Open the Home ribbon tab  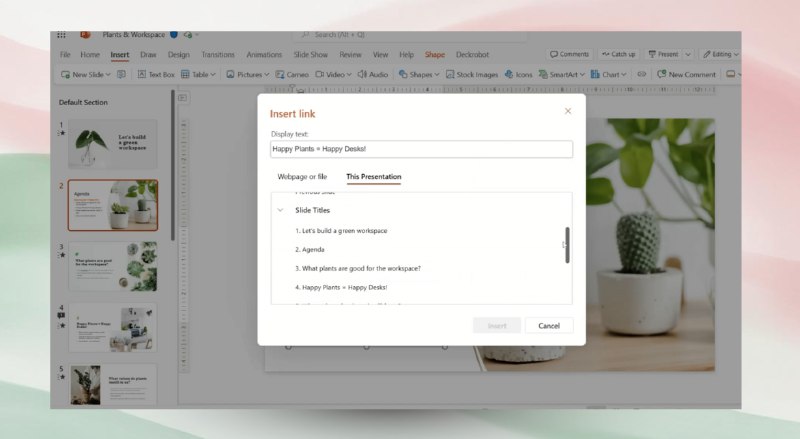point(90,55)
